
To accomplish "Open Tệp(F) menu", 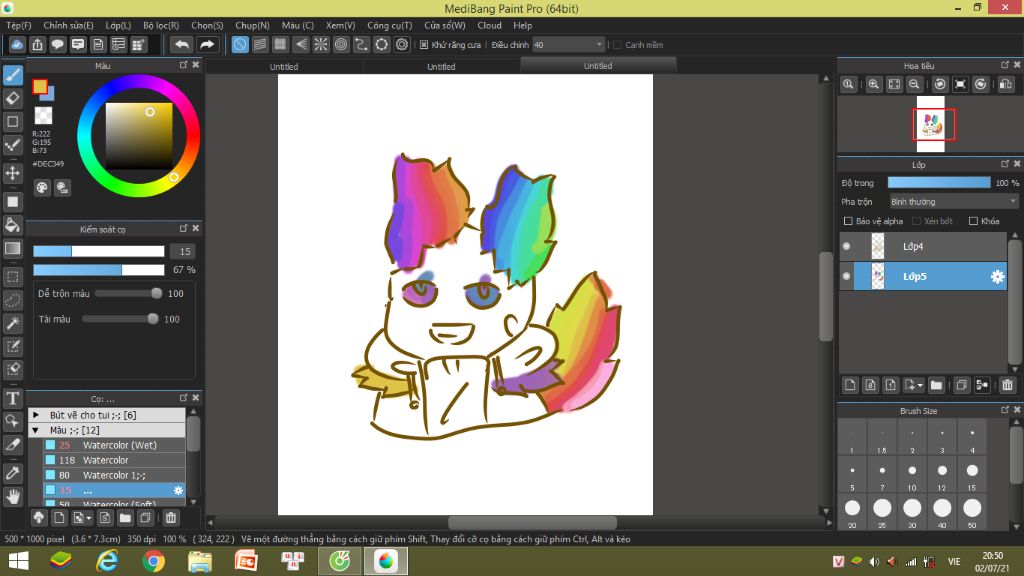I will pos(19,25).
